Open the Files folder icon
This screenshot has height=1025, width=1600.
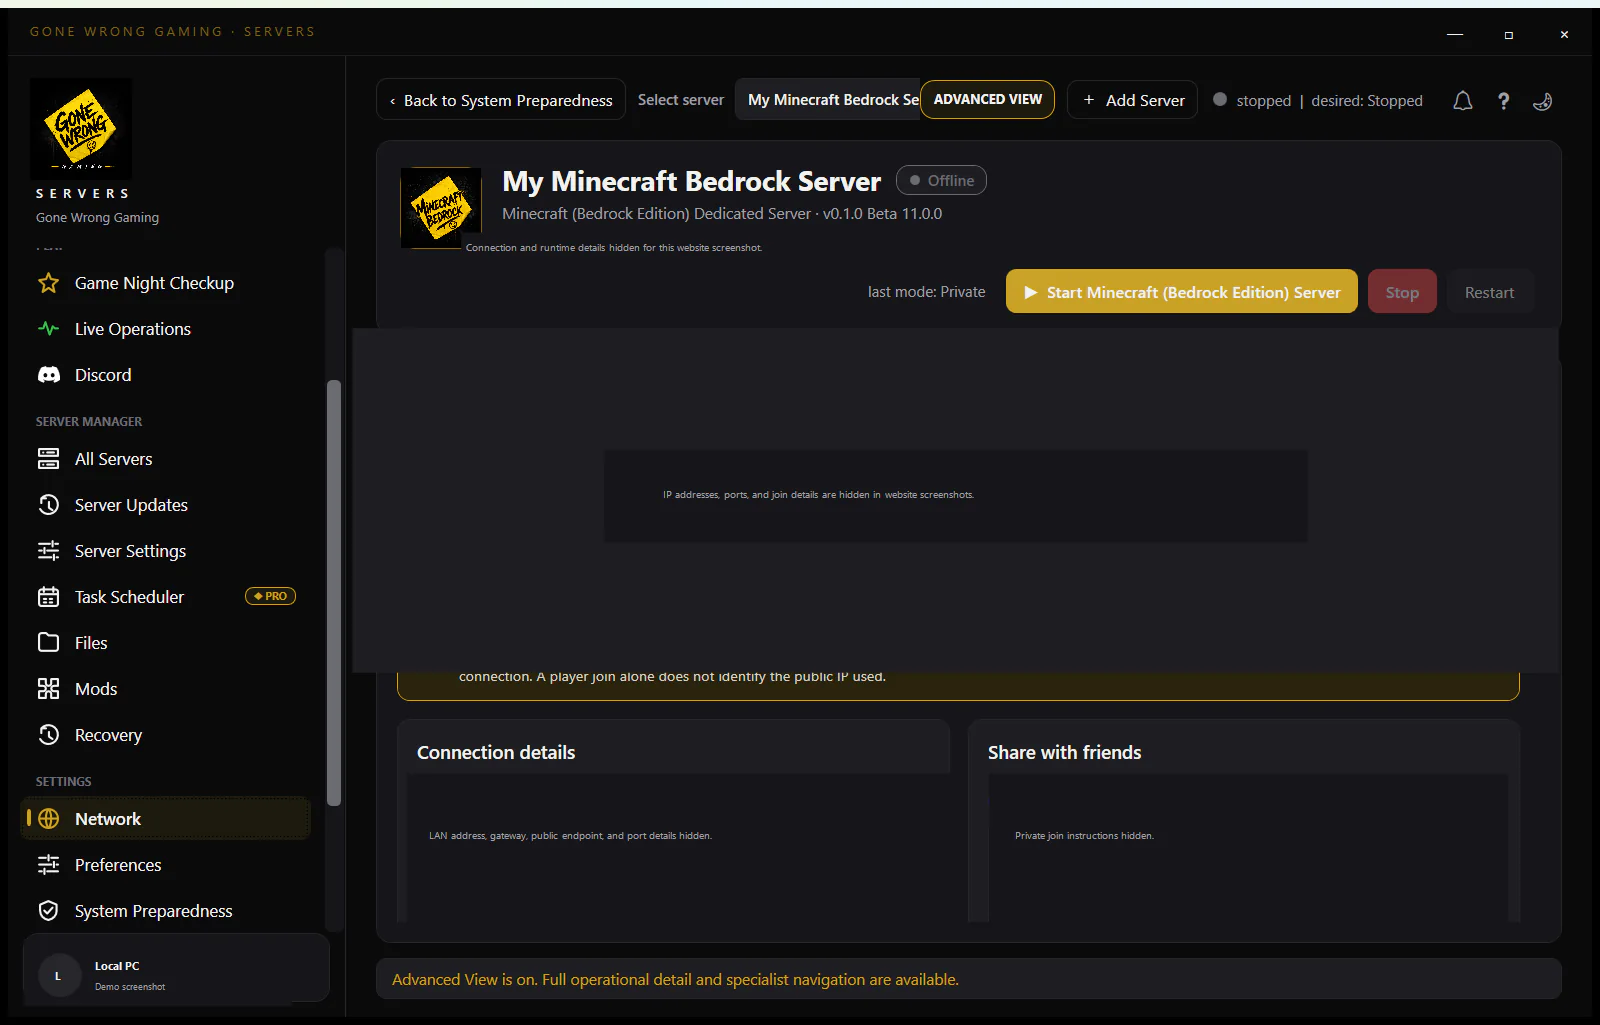[x=48, y=643]
